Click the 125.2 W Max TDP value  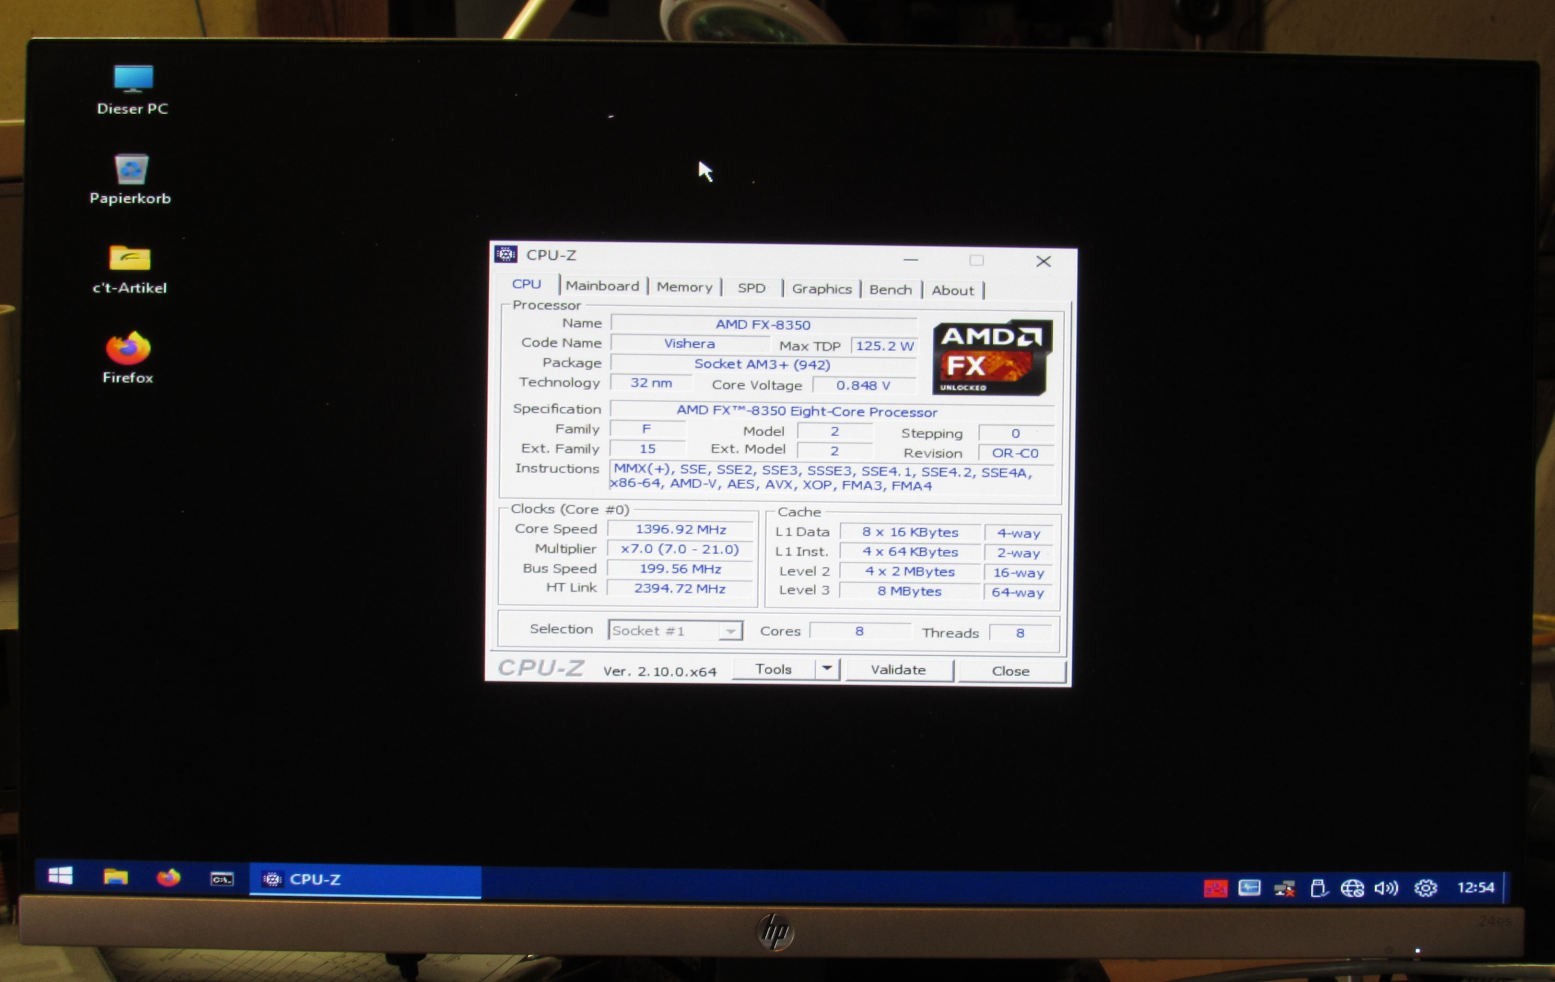click(884, 346)
